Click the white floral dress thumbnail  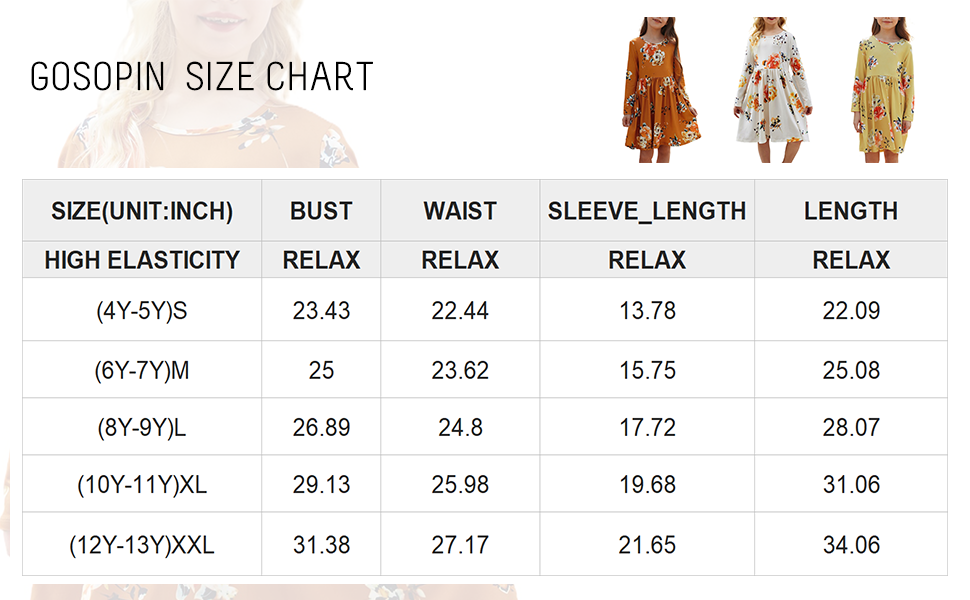pyautogui.click(x=771, y=90)
